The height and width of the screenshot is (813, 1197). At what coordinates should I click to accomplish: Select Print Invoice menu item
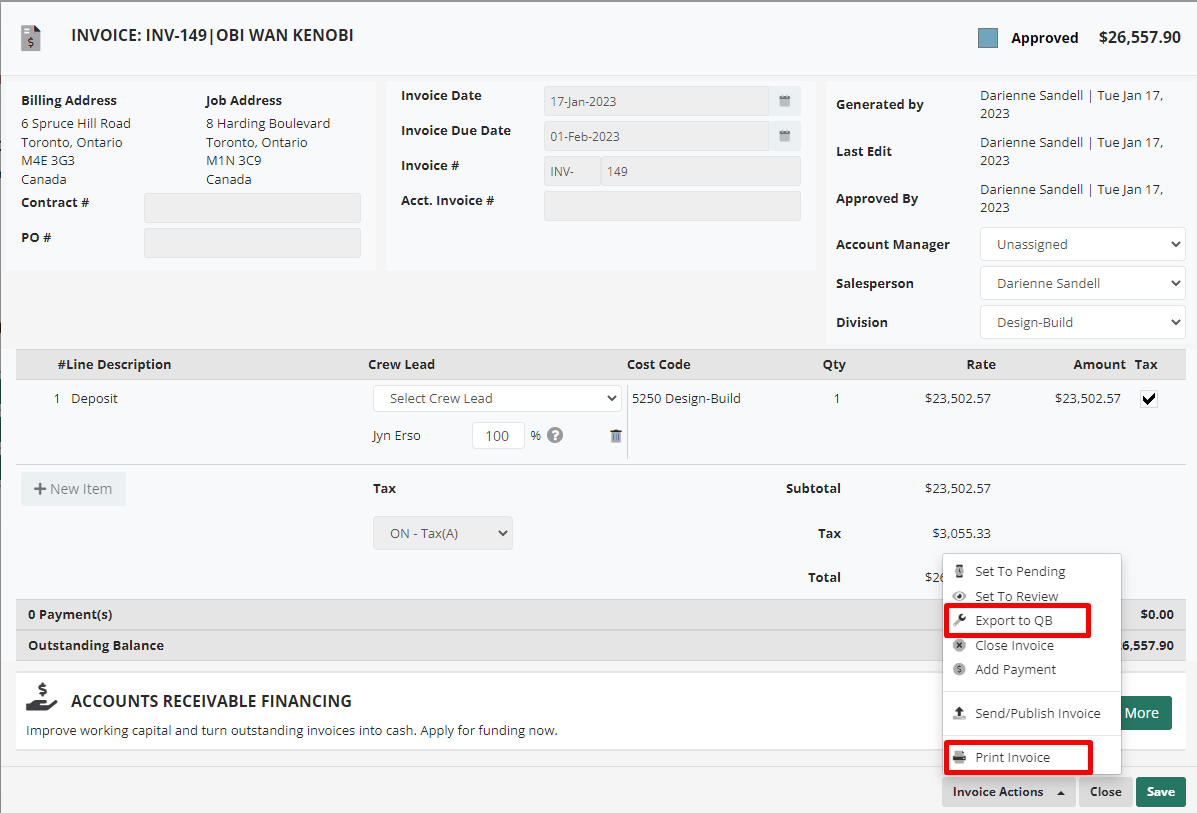tap(1011, 757)
